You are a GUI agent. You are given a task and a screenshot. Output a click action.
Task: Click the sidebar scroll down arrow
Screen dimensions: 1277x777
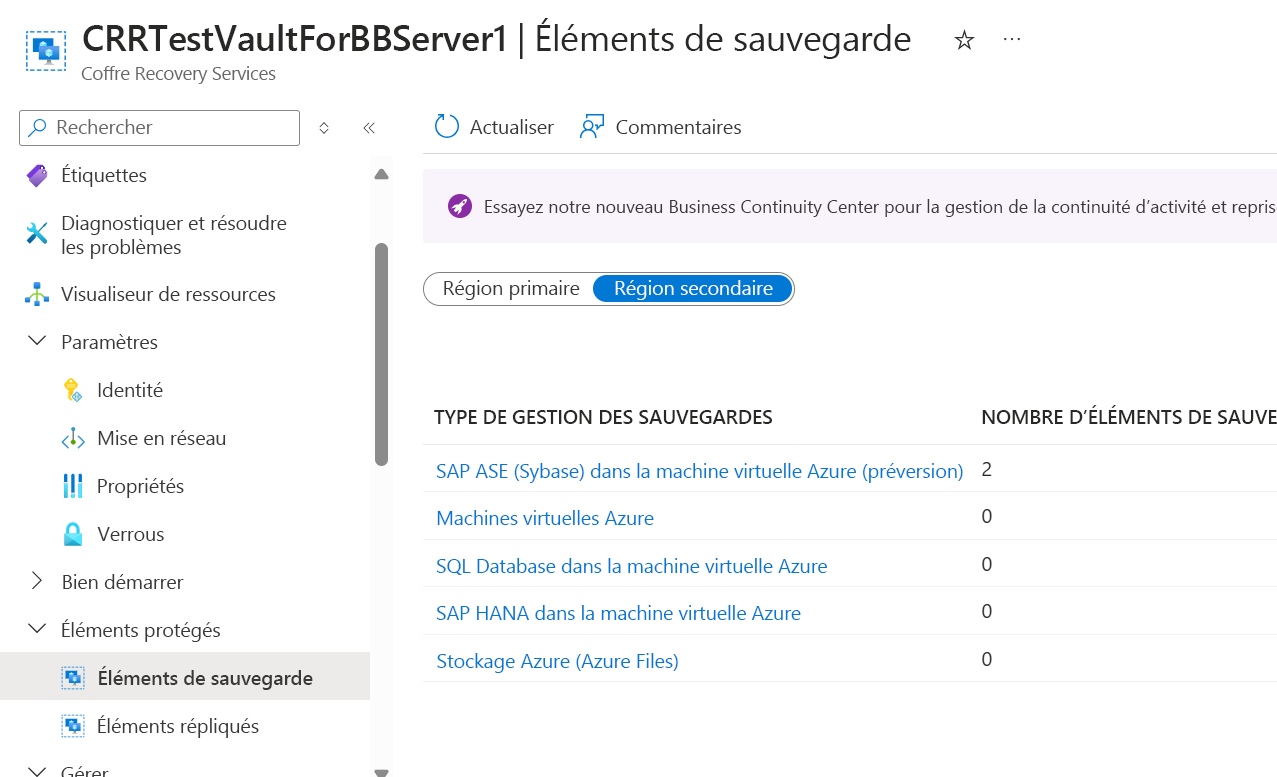tap(381, 771)
